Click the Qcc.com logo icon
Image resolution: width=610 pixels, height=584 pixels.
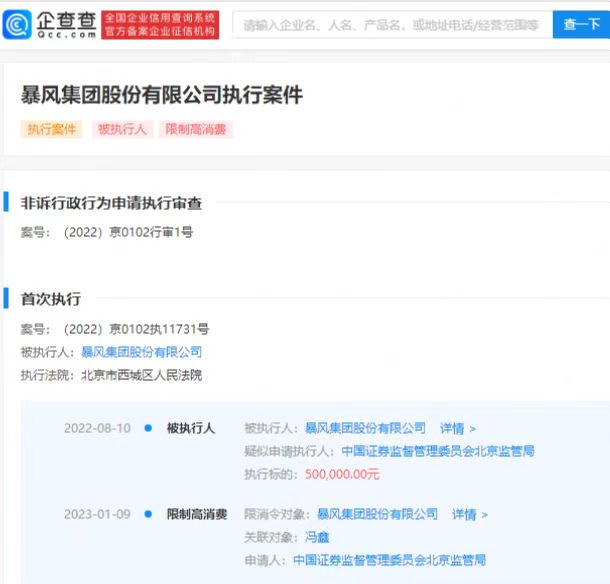point(17,25)
